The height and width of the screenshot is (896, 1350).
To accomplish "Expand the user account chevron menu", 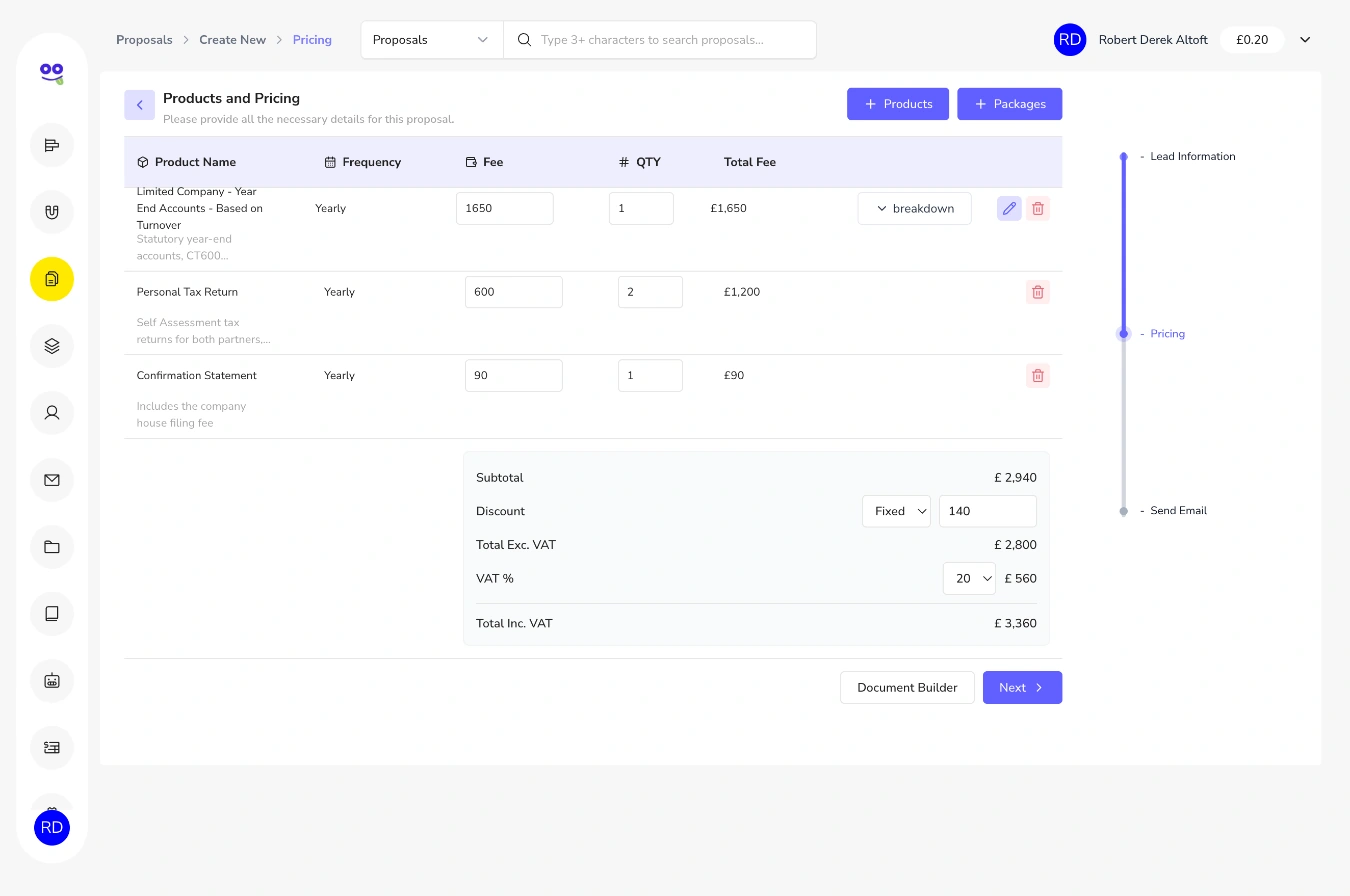I will pos(1305,40).
